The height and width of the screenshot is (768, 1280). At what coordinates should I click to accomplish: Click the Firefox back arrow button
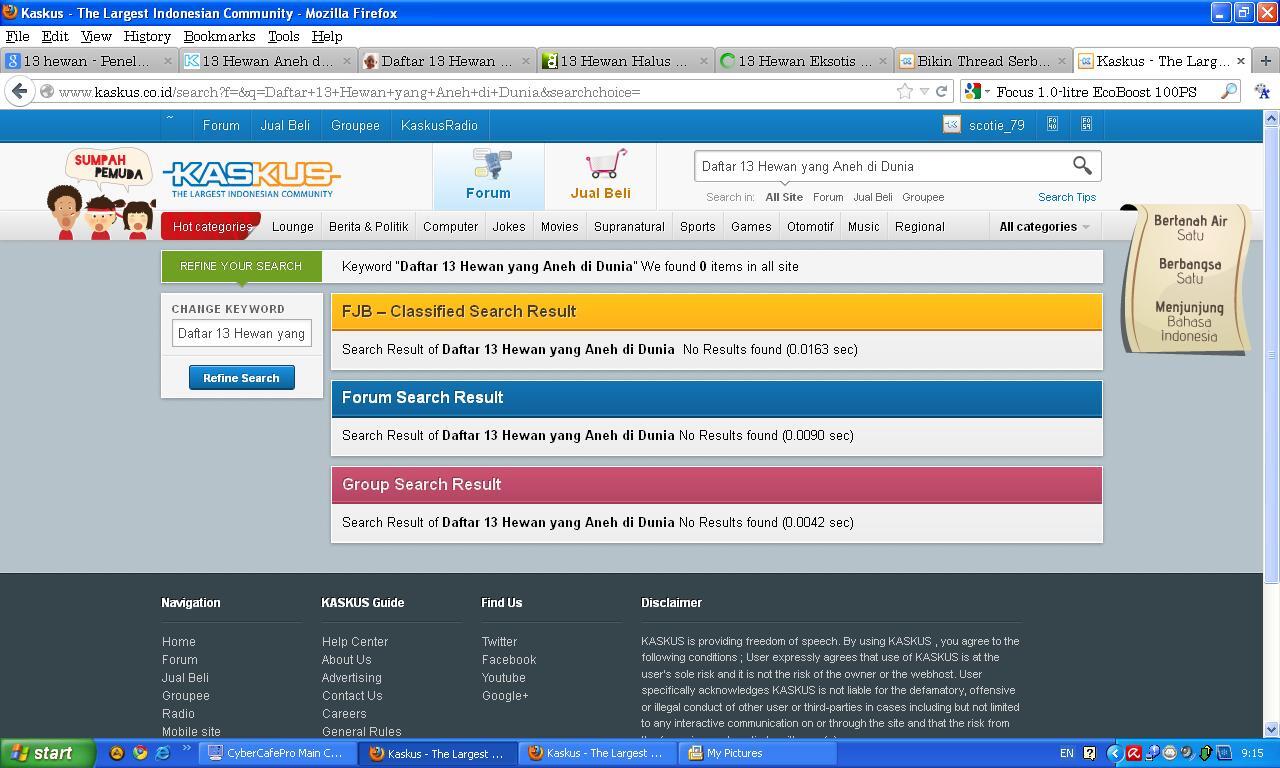20,91
